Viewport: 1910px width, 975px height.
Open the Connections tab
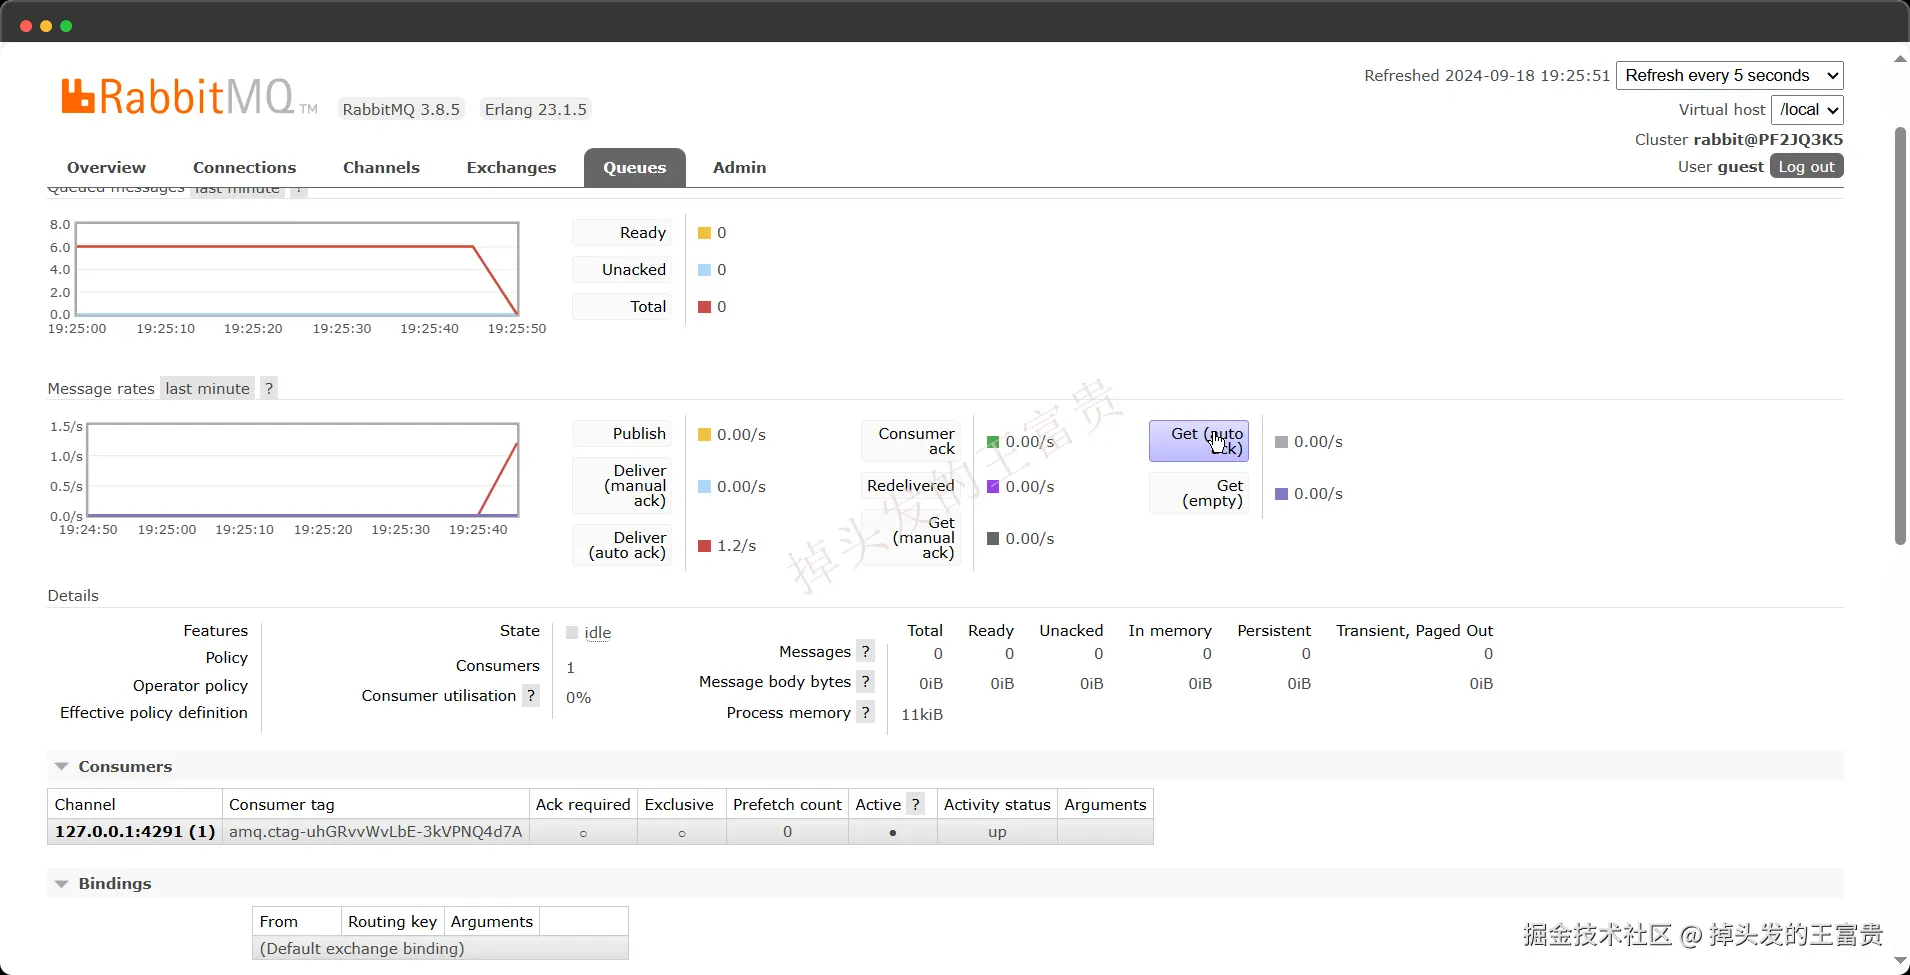pyautogui.click(x=244, y=168)
